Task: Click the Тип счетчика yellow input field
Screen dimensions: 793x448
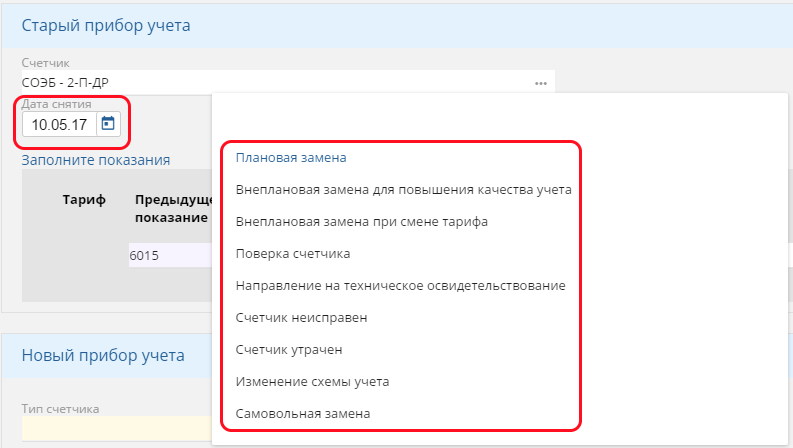Action: pyautogui.click(x=117, y=428)
